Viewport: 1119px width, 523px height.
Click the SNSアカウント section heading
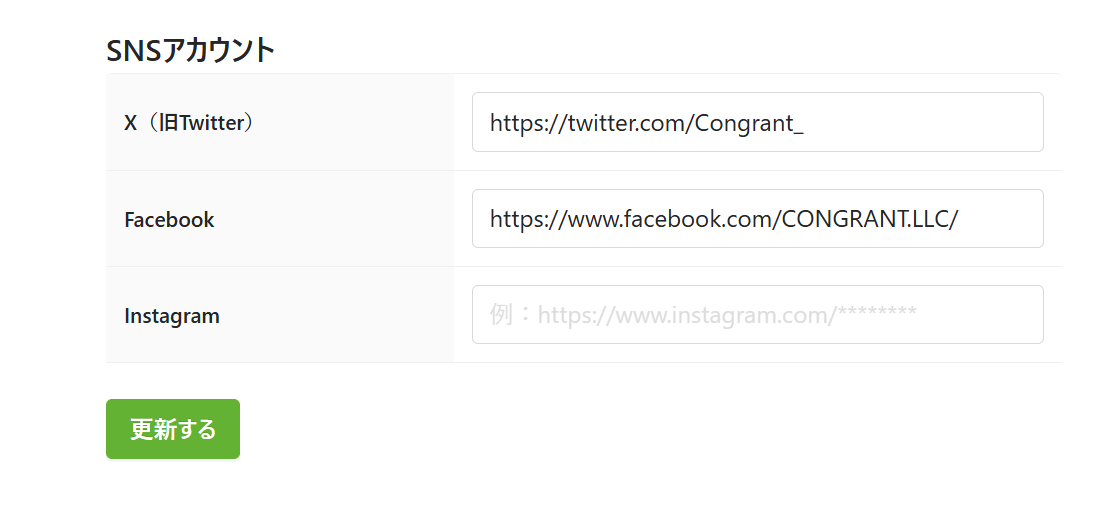click(190, 50)
